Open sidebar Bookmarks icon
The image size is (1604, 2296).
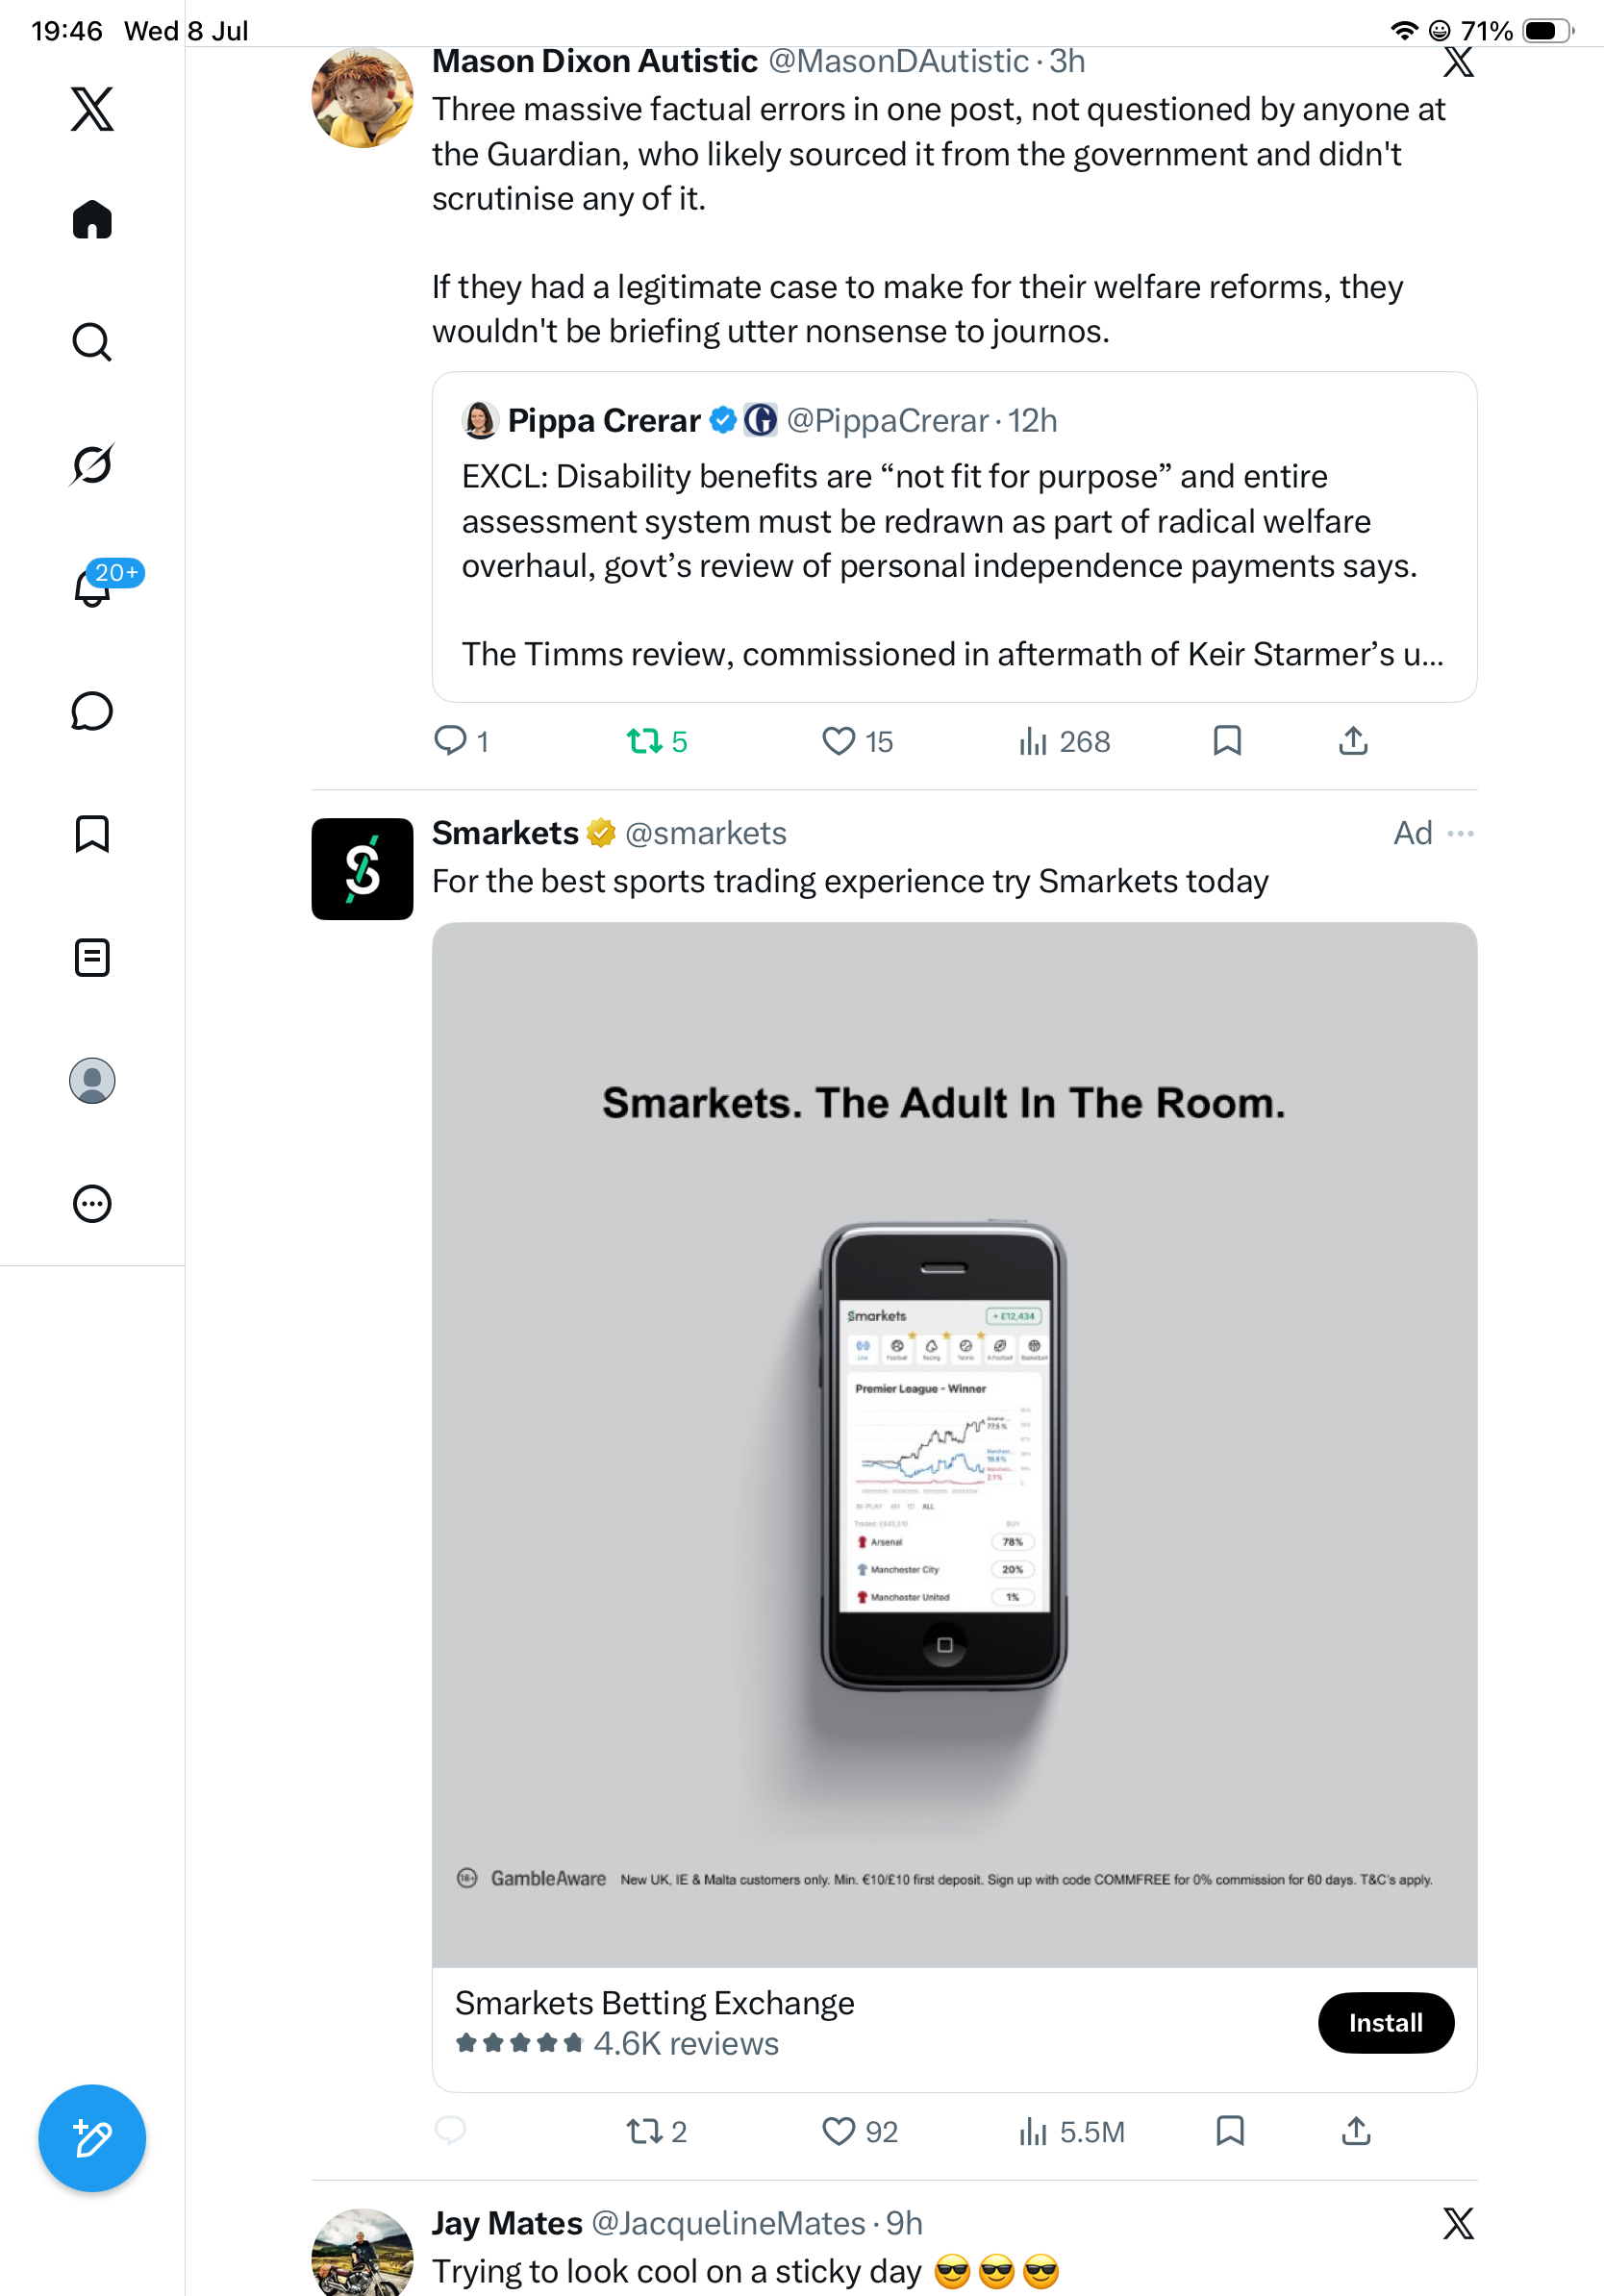(x=92, y=834)
